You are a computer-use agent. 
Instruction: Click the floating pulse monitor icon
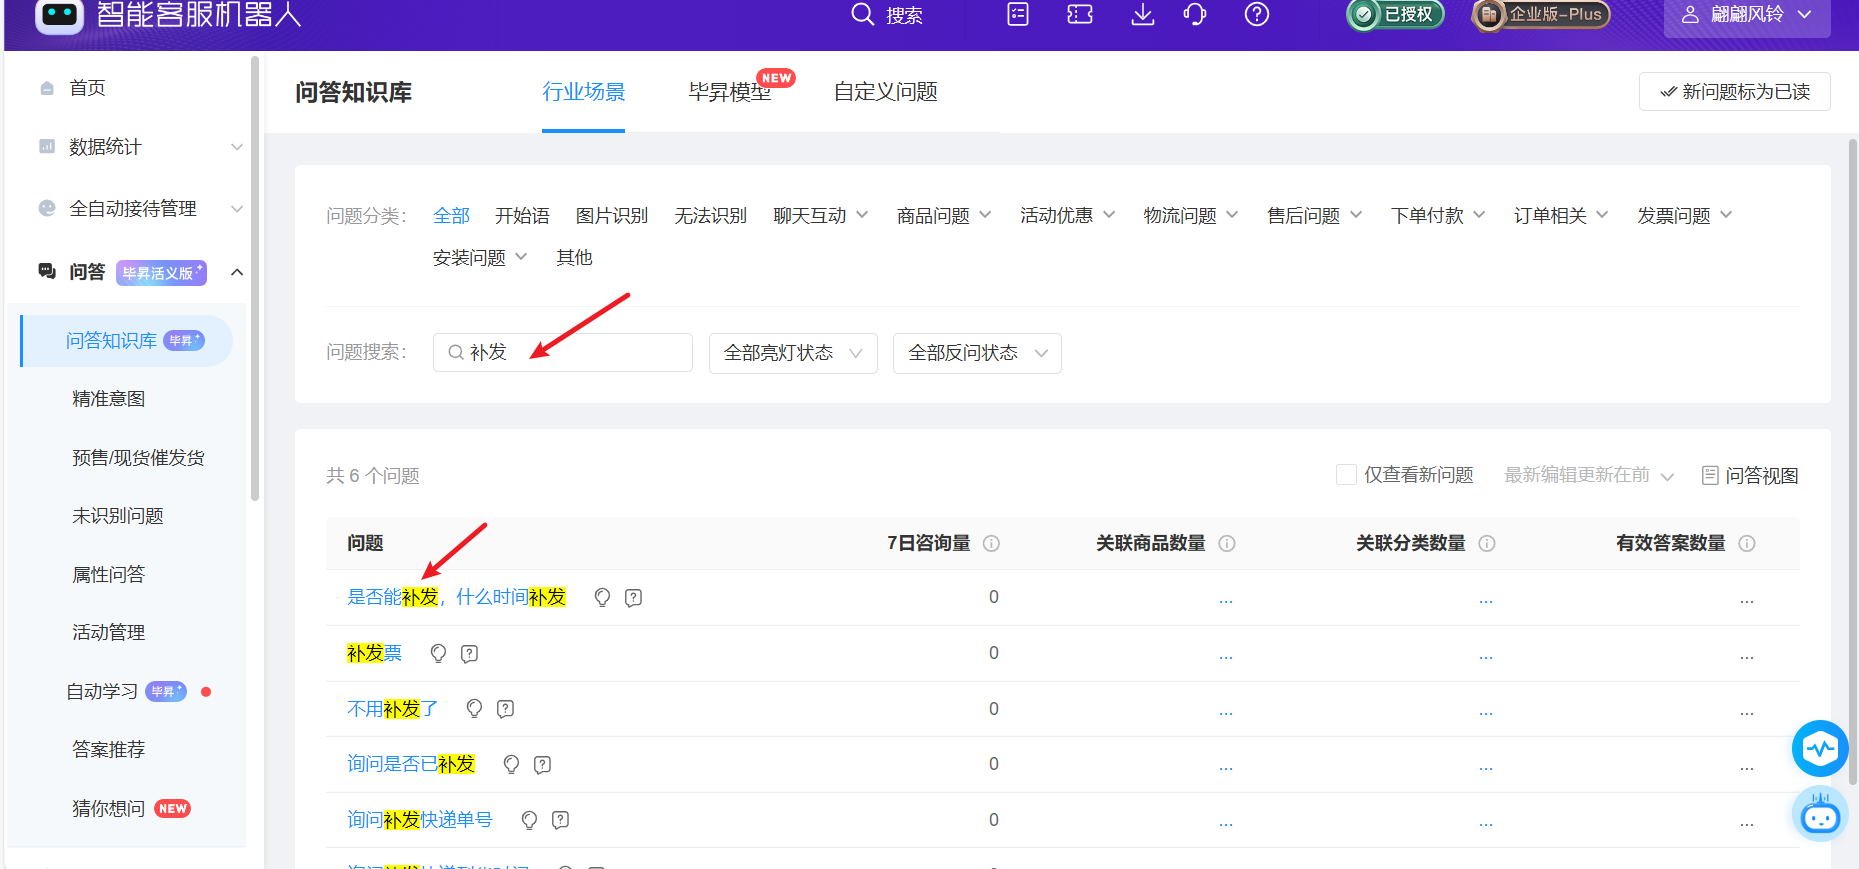pyautogui.click(x=1820, y=748)
